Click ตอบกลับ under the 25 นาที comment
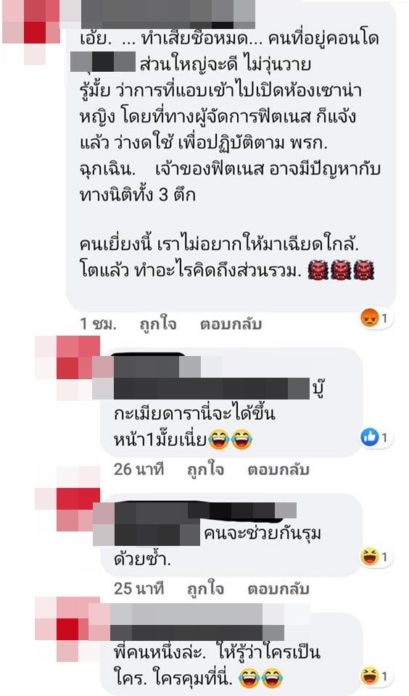 [x=278, y=589]
